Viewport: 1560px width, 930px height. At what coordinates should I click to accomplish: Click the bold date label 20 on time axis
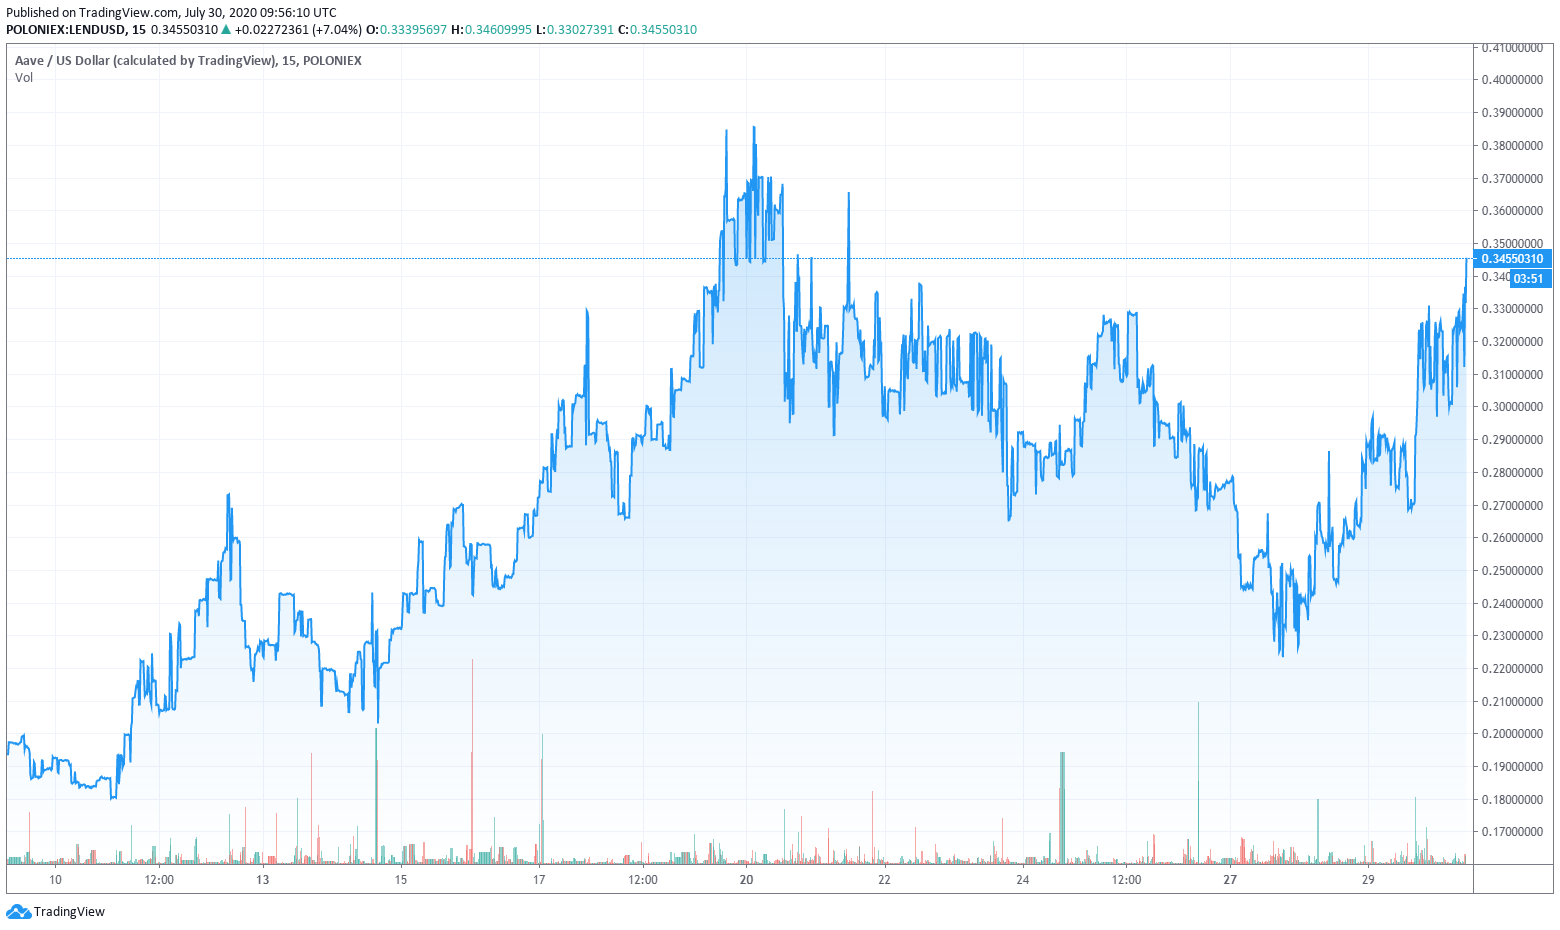pos(746,880)
